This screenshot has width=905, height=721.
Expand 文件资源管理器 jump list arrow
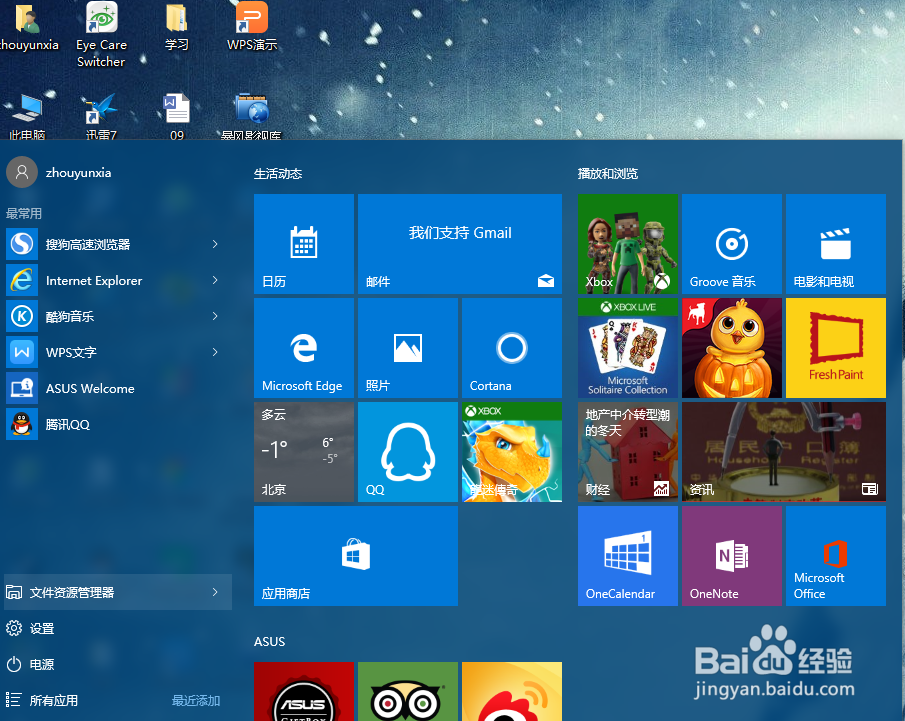pos(215,592)
